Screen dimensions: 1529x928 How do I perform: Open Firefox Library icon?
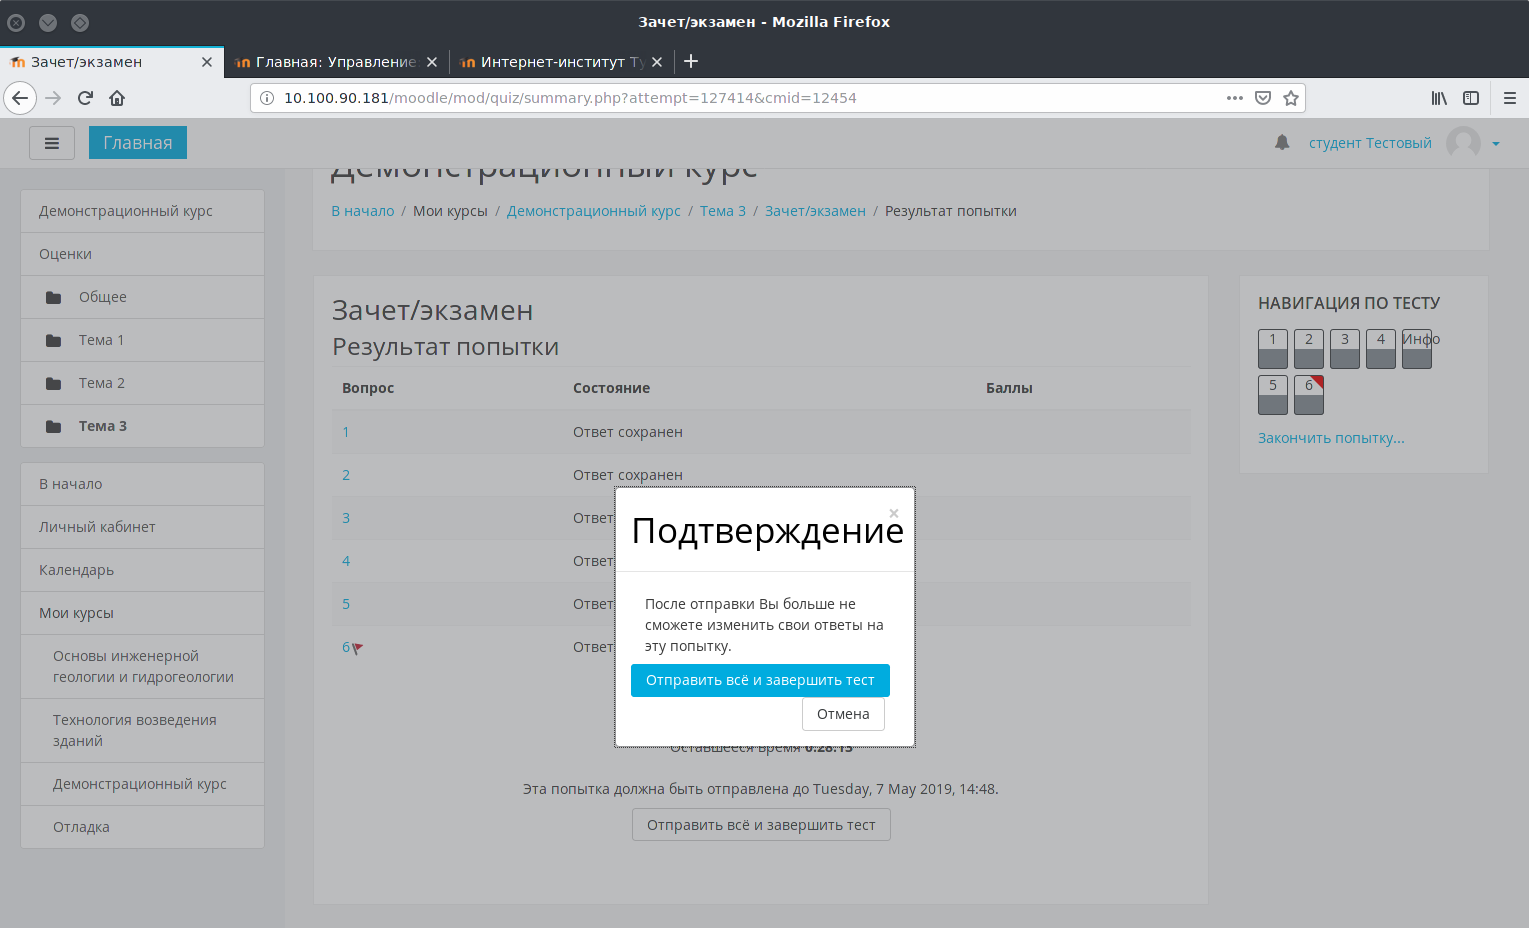coord(1439,98)
